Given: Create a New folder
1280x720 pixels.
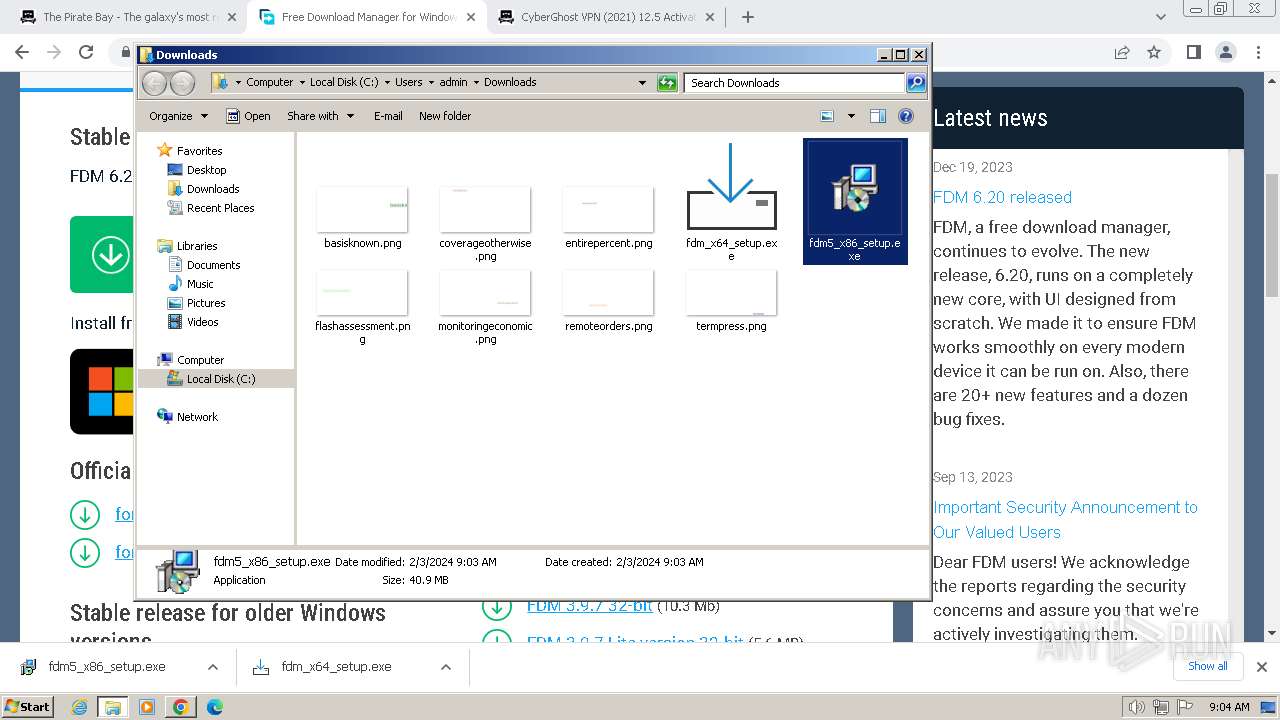Looking at the screenshot, I should [x=445, y=116].
